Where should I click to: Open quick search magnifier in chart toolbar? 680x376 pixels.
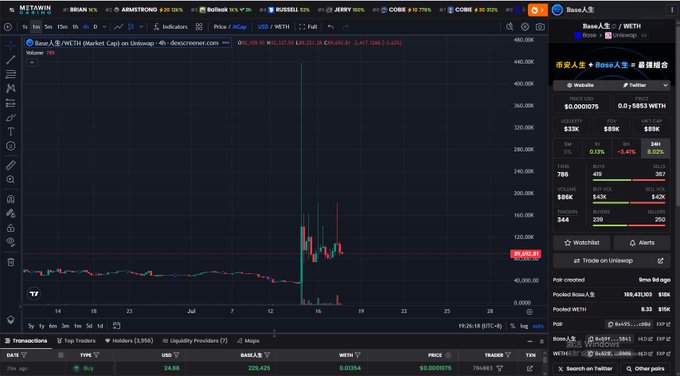pyautogui.click(x=510, y=27)
